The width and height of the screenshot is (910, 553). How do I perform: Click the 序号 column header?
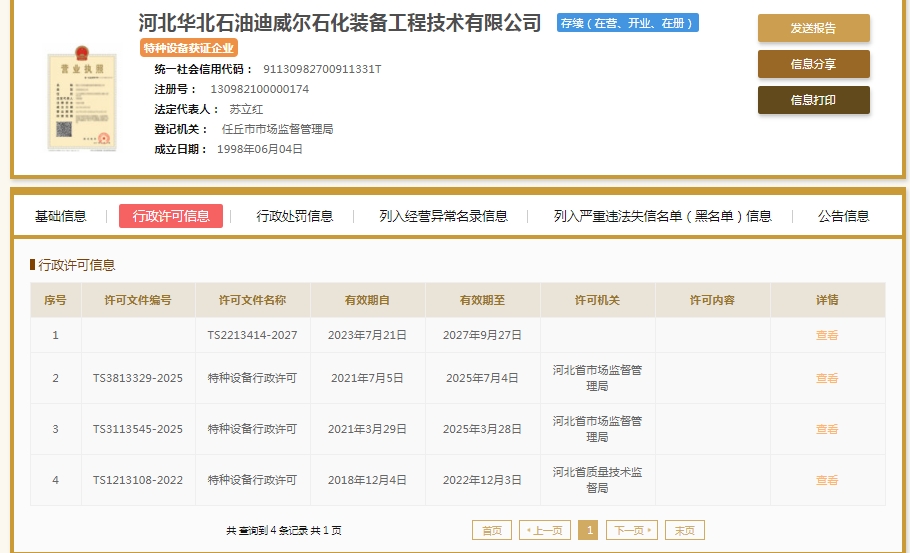click(x=55, y=300)
